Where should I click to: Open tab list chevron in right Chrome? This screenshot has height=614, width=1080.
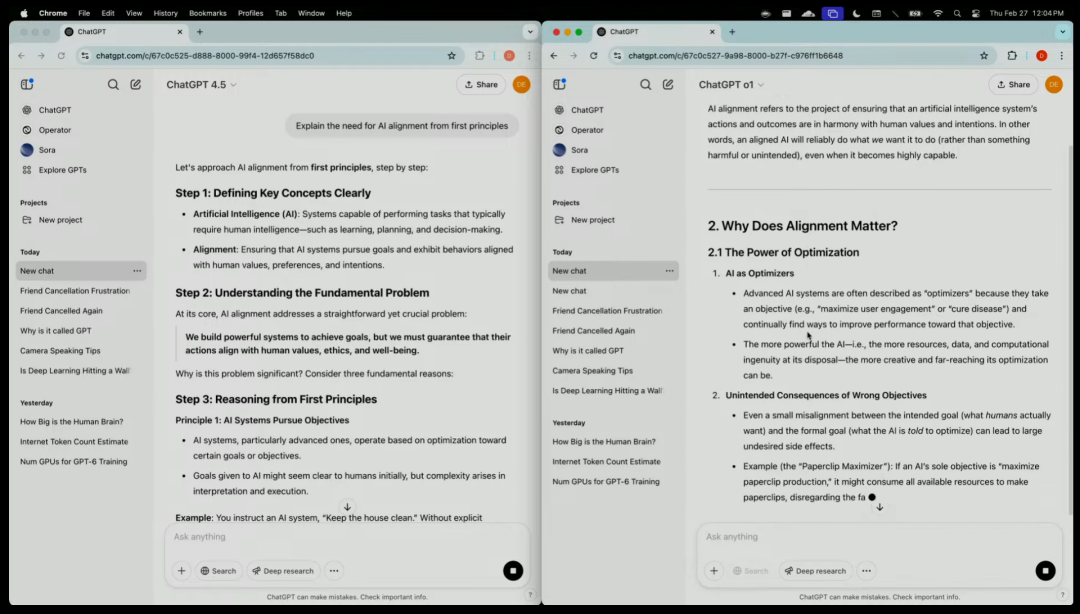pyautogui.click(x=1063, y=32)
